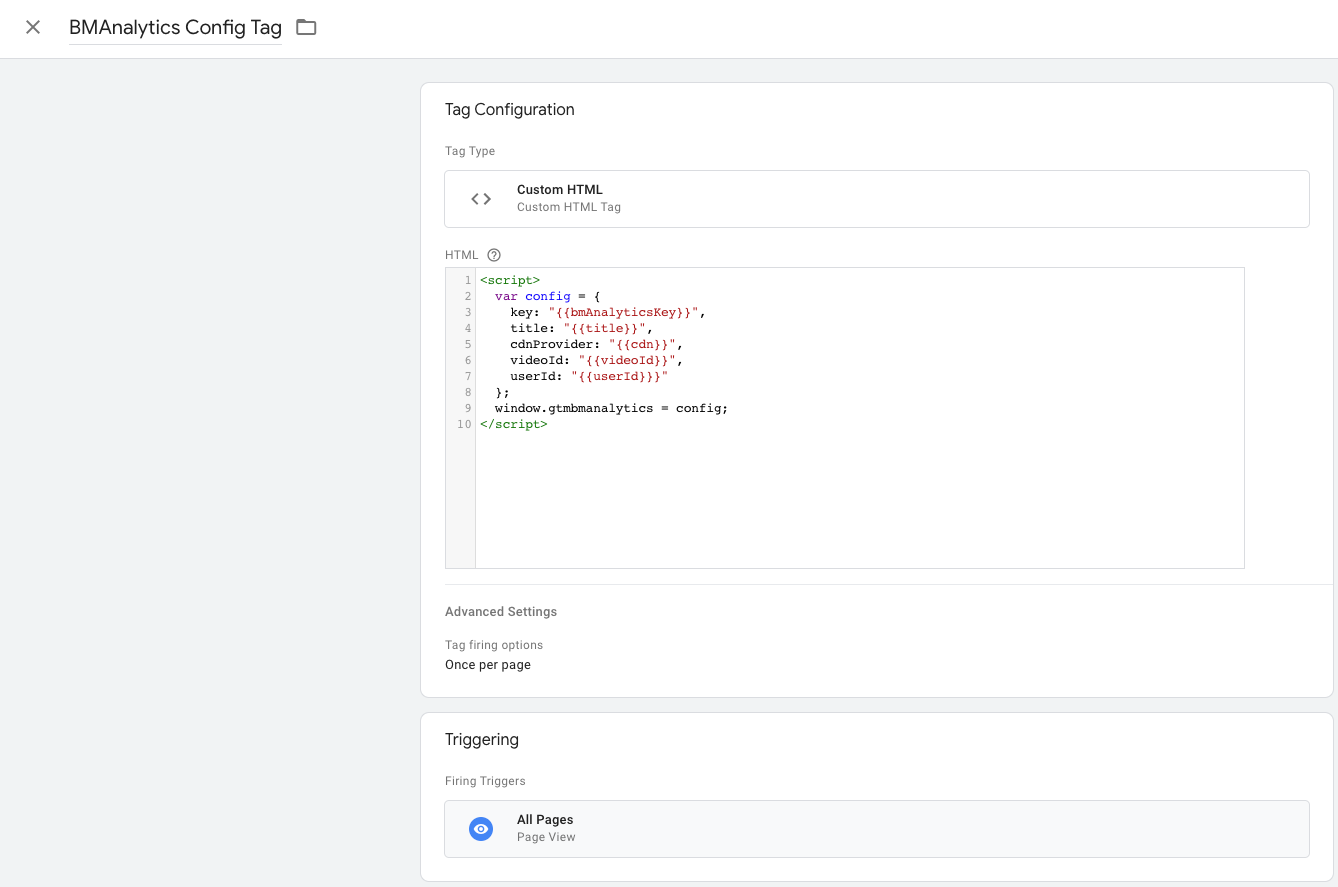Screen dimensions: 1338x887
Task: Click the userId code line
Action: click(588, 376)
